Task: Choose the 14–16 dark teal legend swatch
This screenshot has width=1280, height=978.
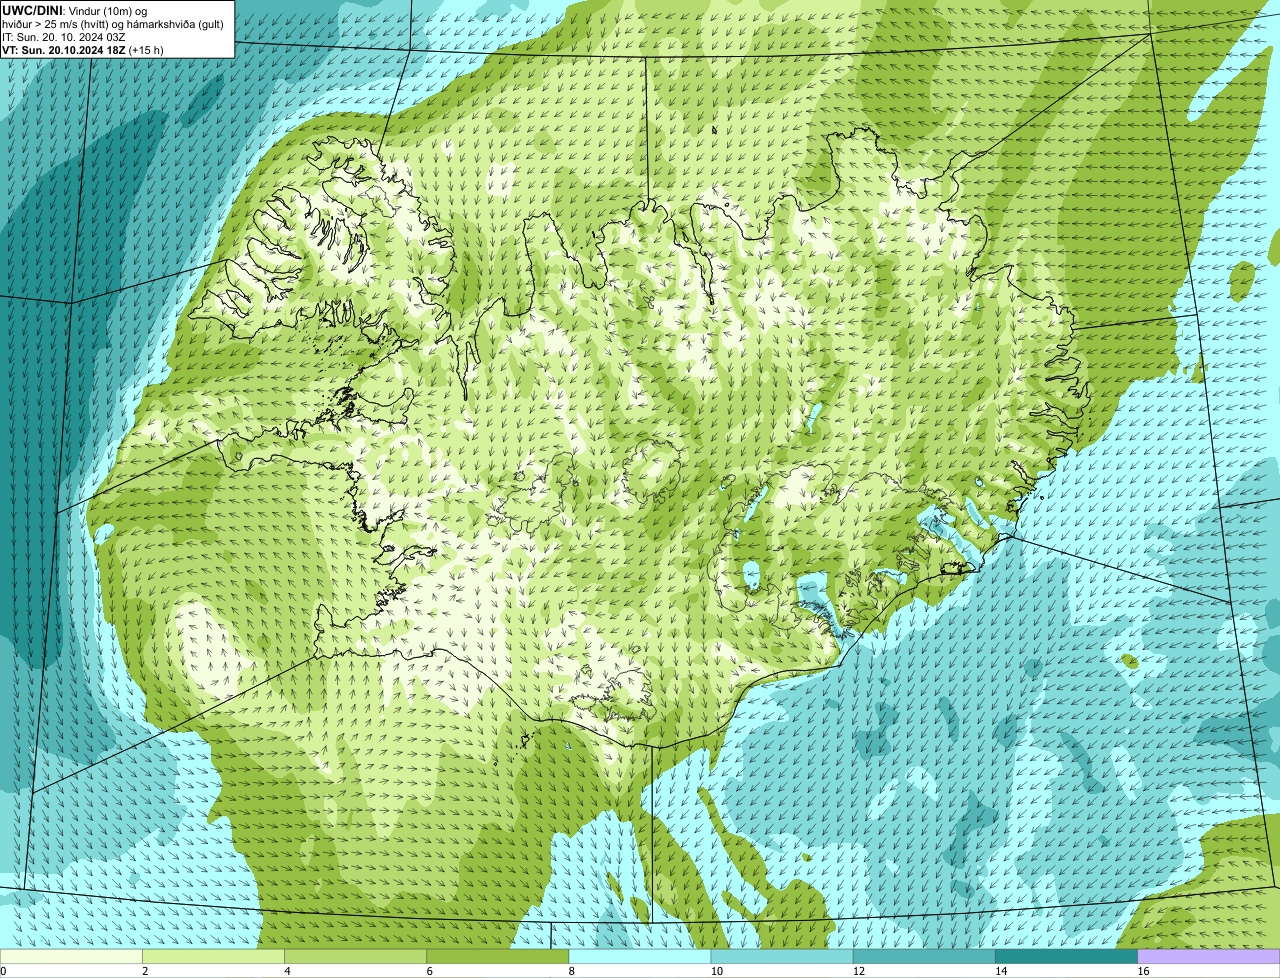Action: [1067, 956]
